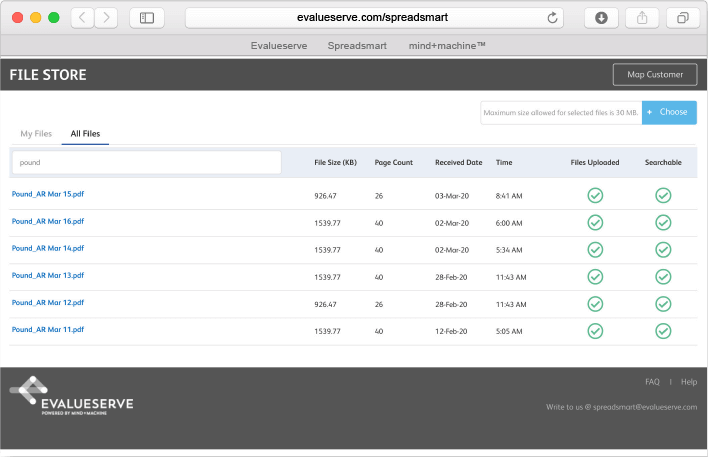This screenshot has width=708, height=457.
Task: Click the evalueserve.com/spreadsmart address bar
Action: click(x=374, y=18)
